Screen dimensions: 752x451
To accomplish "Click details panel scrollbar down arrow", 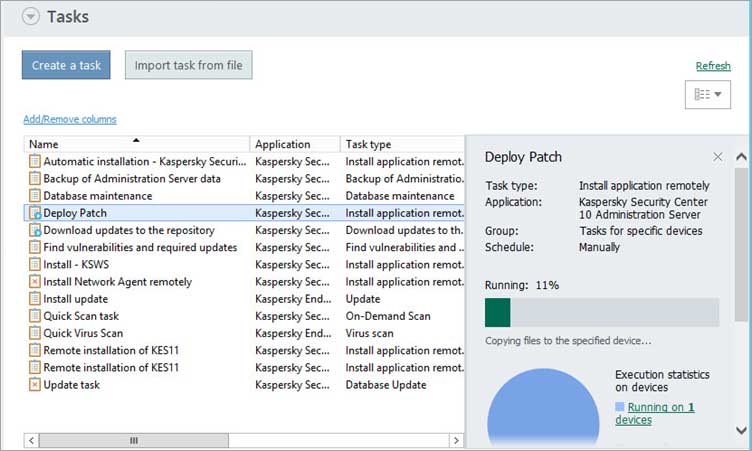I will coord(741,430).
